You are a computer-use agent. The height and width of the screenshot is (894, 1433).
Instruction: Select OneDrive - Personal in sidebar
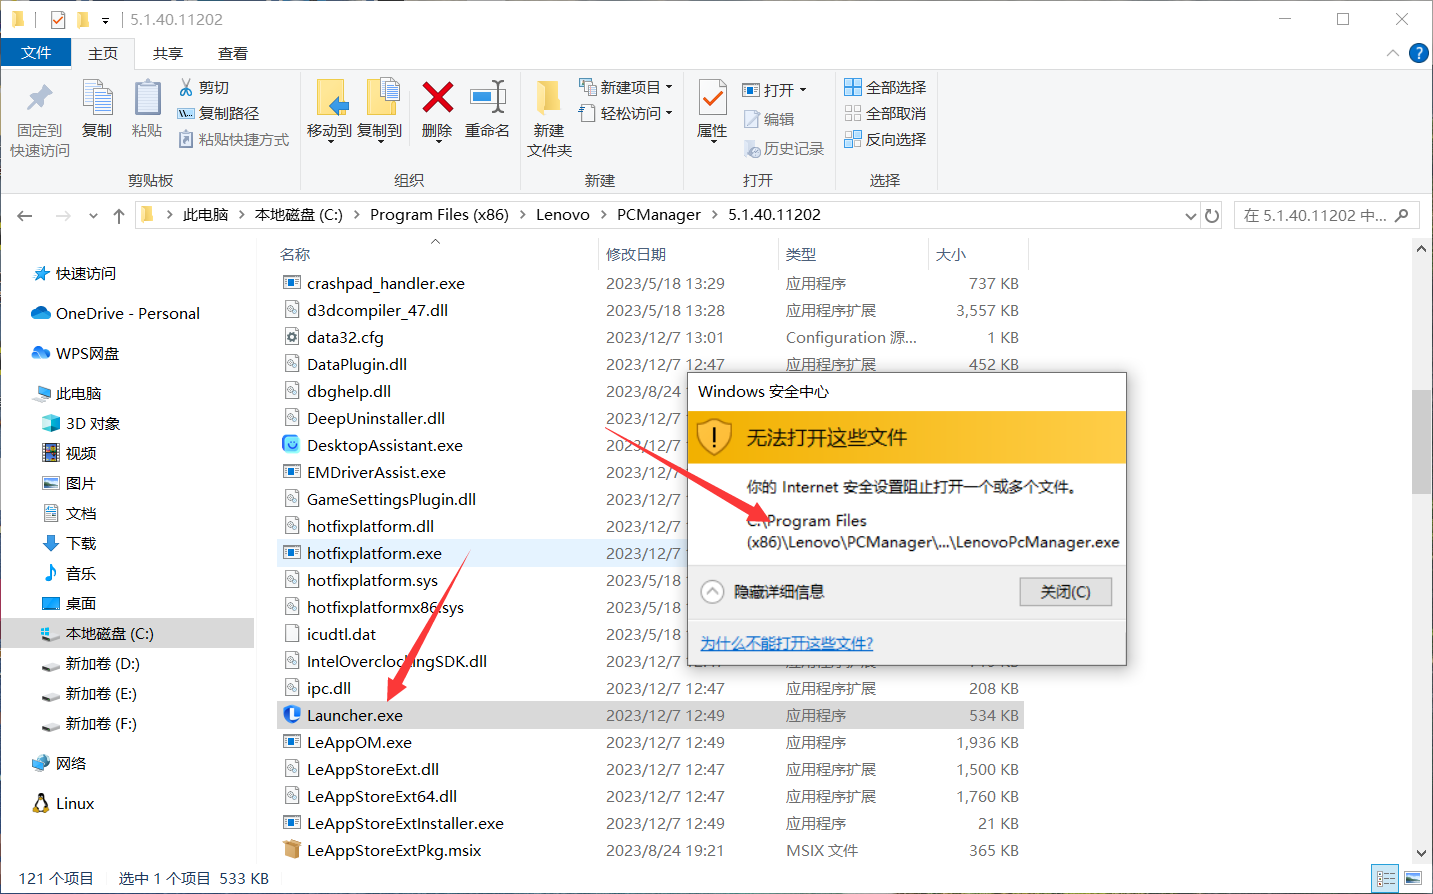click(116, 313)
